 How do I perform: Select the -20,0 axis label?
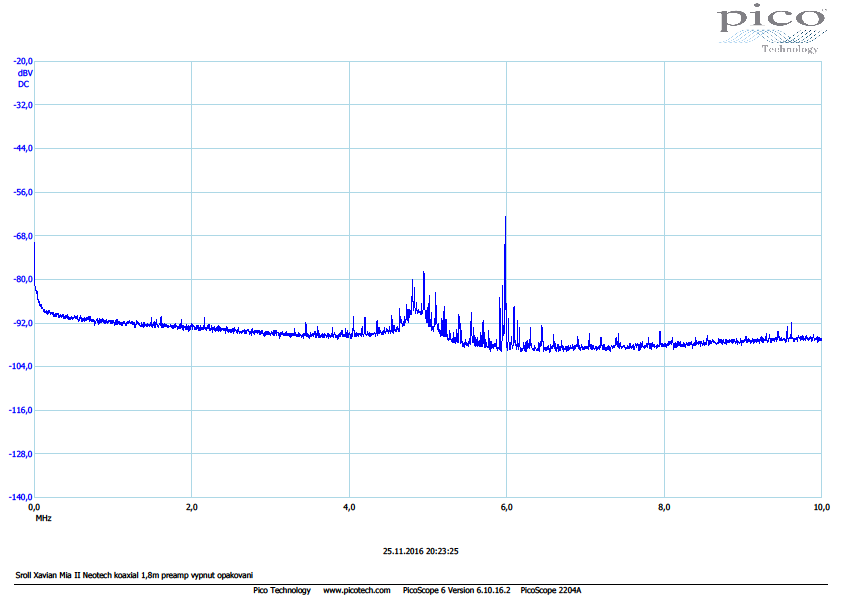coord(23,61)
